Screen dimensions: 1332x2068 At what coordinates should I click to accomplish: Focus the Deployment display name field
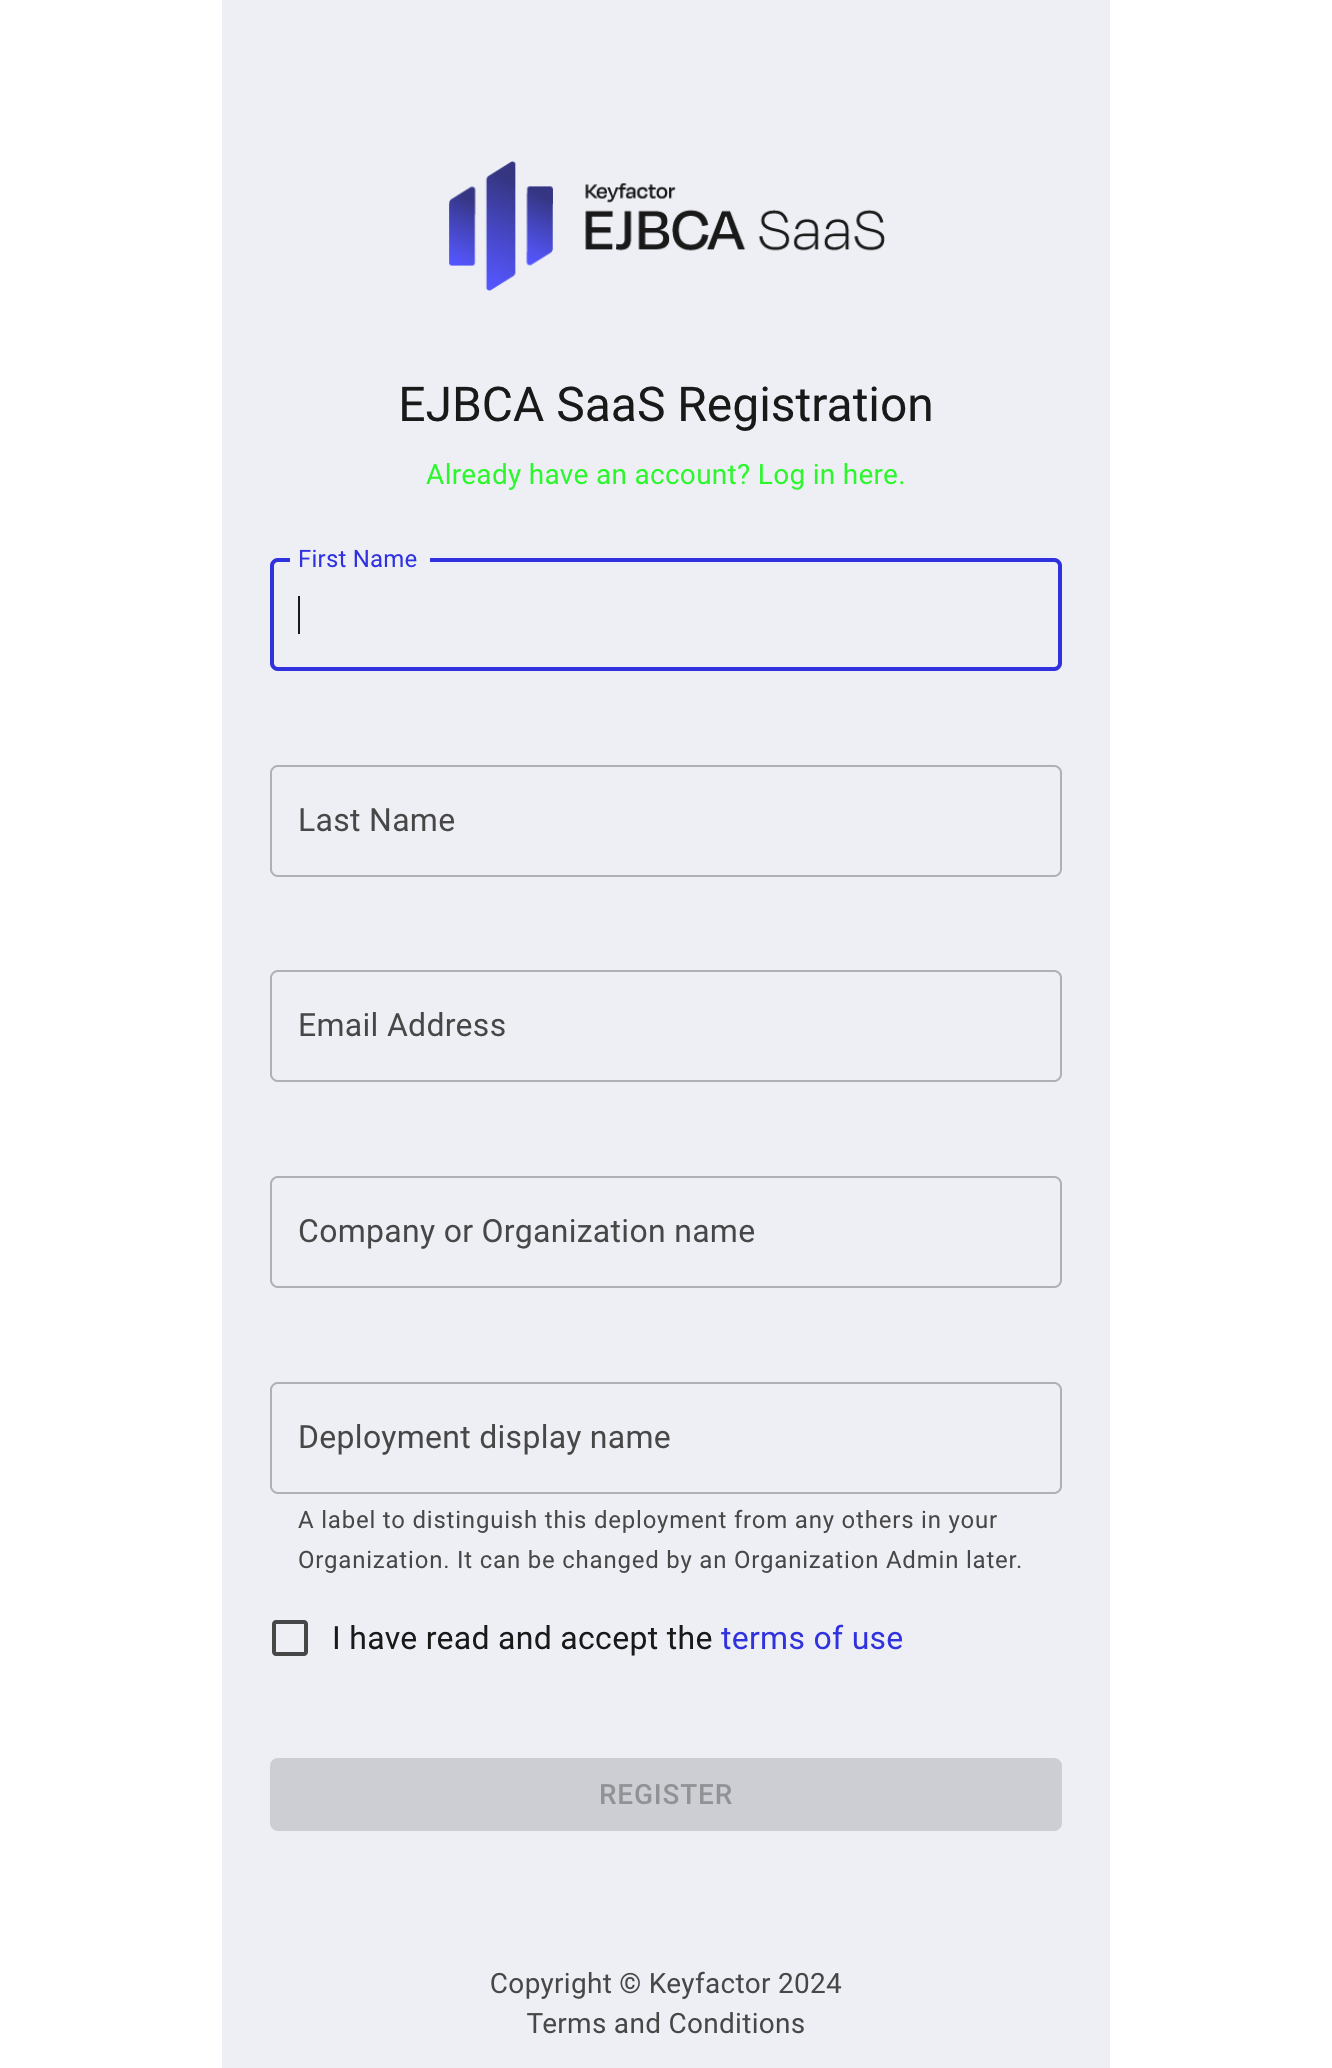click(665, 1437)
